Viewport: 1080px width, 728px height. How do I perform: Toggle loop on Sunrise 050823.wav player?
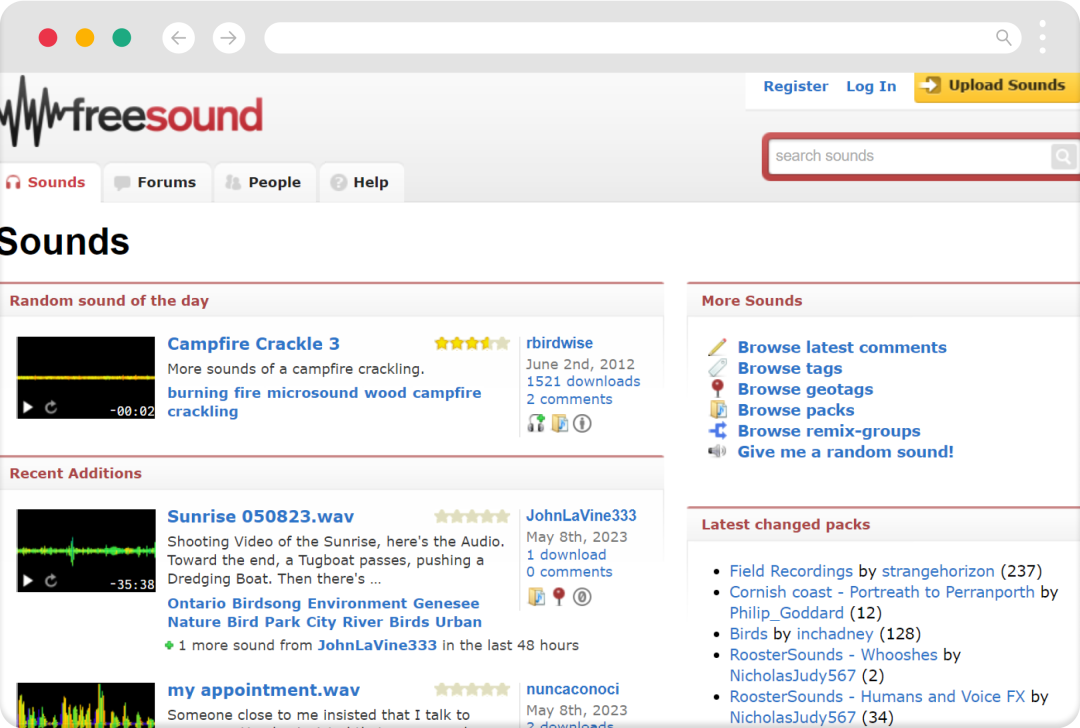point(51,581)
